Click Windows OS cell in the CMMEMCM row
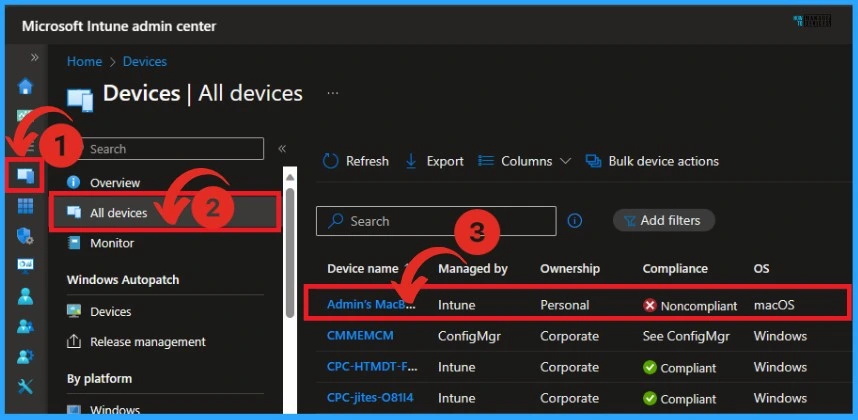The image size is (858, 420). pos(780,336)
